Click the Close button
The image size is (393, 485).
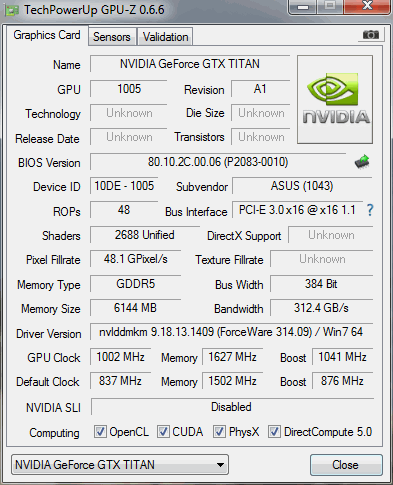coord(346,465)
